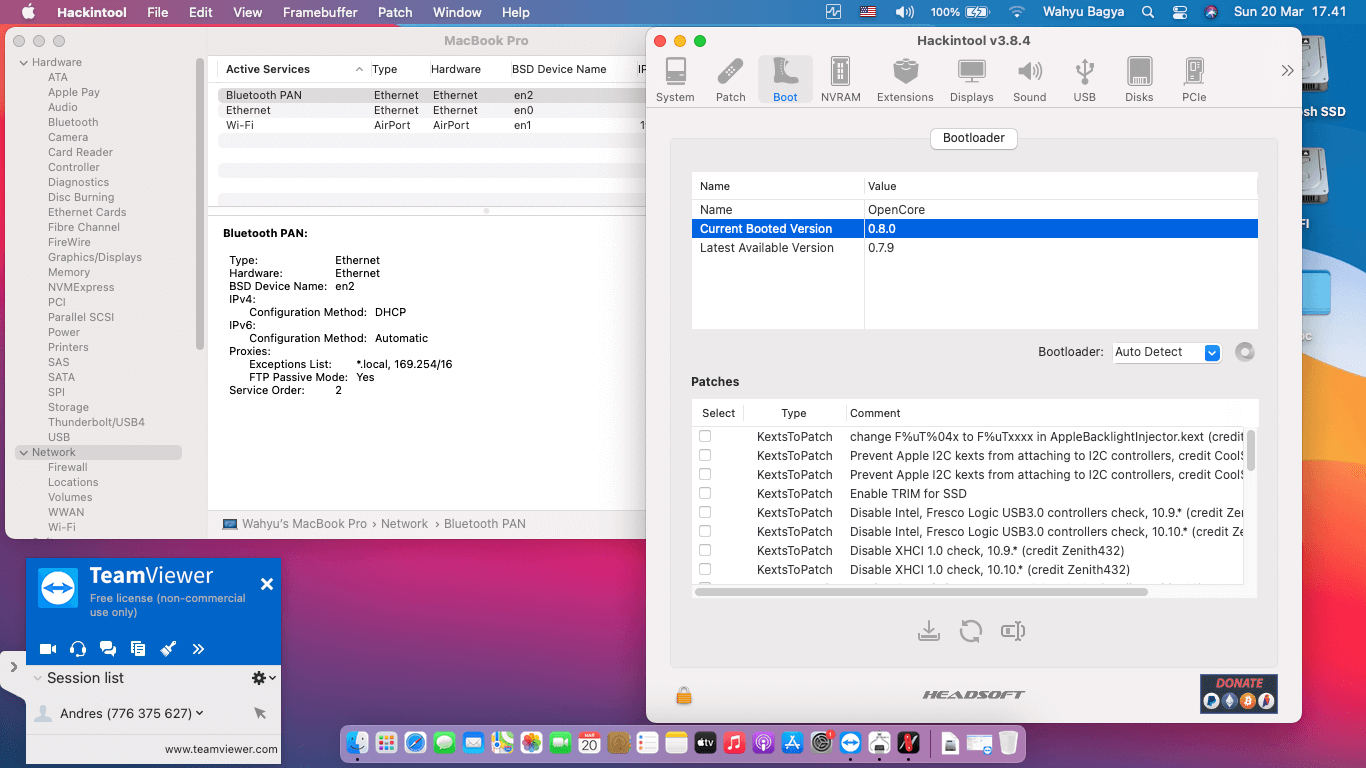Expand the Andres session dropdown
Screen dimensions: 1366x768
coord(200,713)
